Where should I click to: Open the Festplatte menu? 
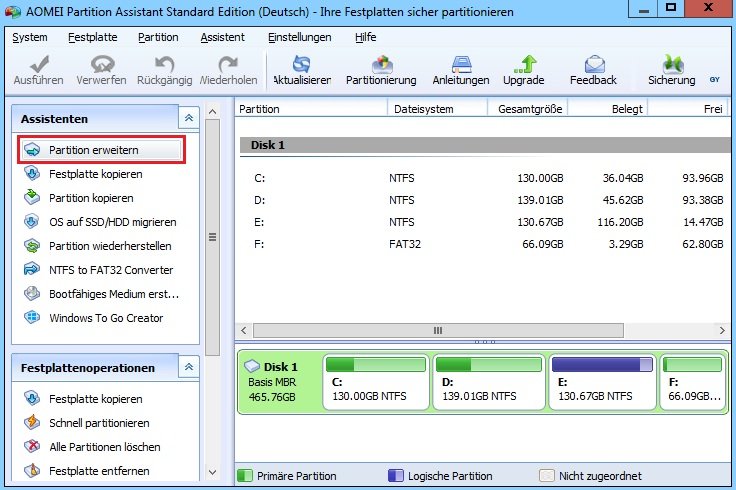click(92, 37)
